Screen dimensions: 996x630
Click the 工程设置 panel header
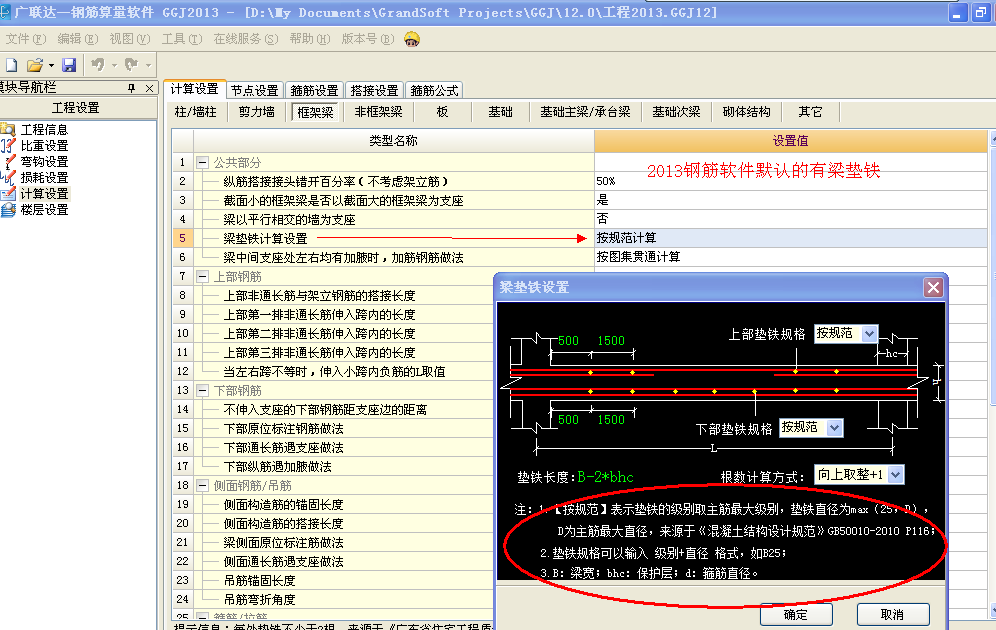click(76, 107)
